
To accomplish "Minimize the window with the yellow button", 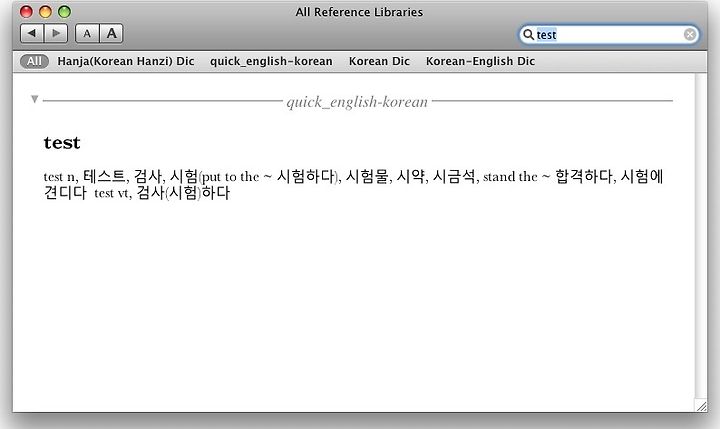I will (x=45, y=11).
